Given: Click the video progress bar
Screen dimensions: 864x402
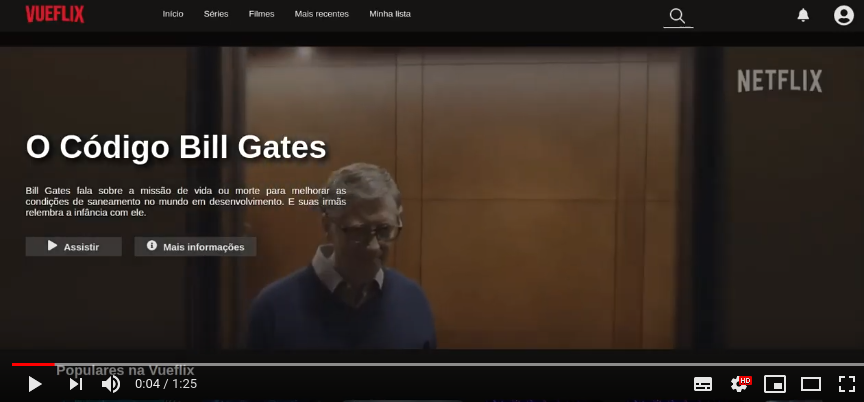Looking at the screenshot, I should pos(438,364).
